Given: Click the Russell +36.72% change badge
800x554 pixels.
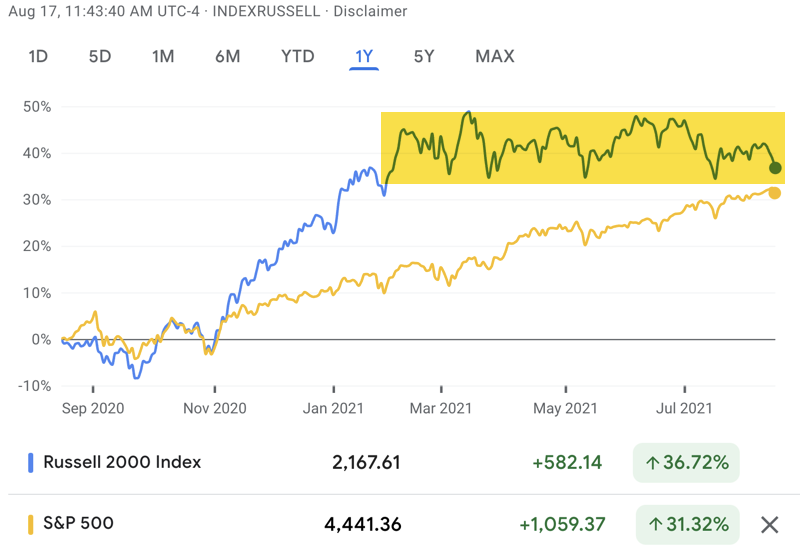Looking at the screenshot, I should click(x=685, y=463).
